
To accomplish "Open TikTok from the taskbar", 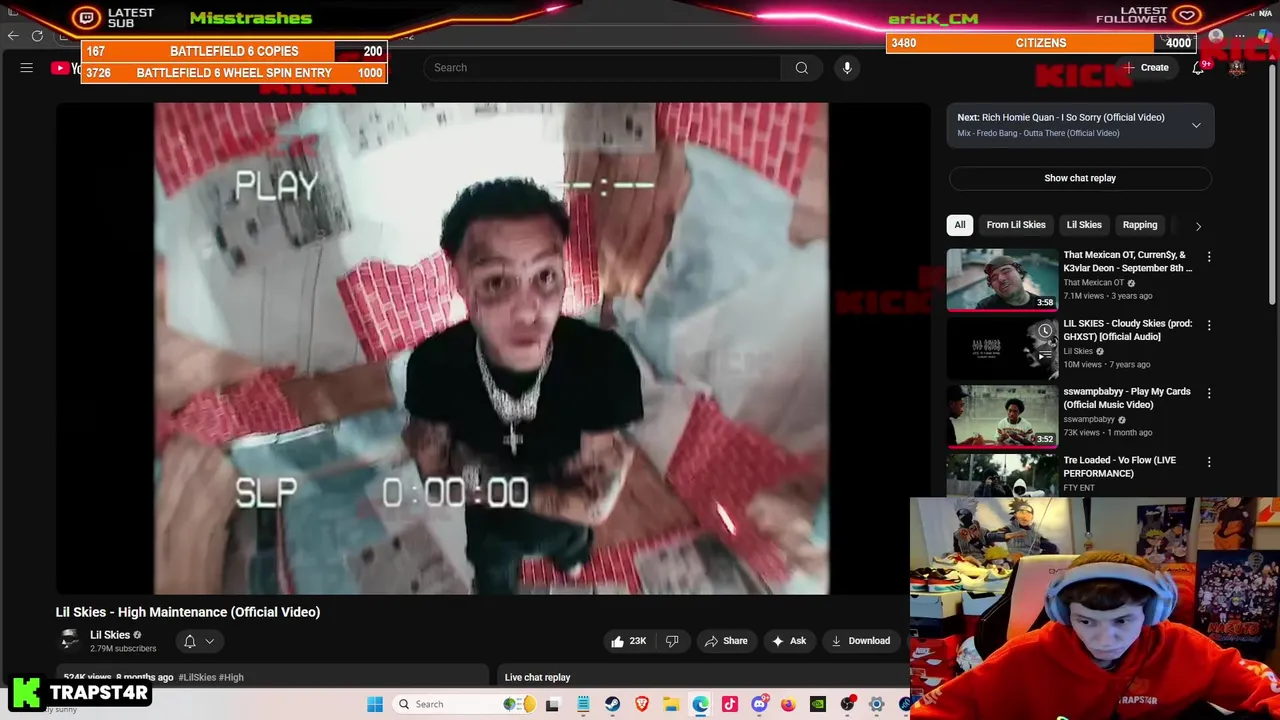I will [x=730, y=704].
